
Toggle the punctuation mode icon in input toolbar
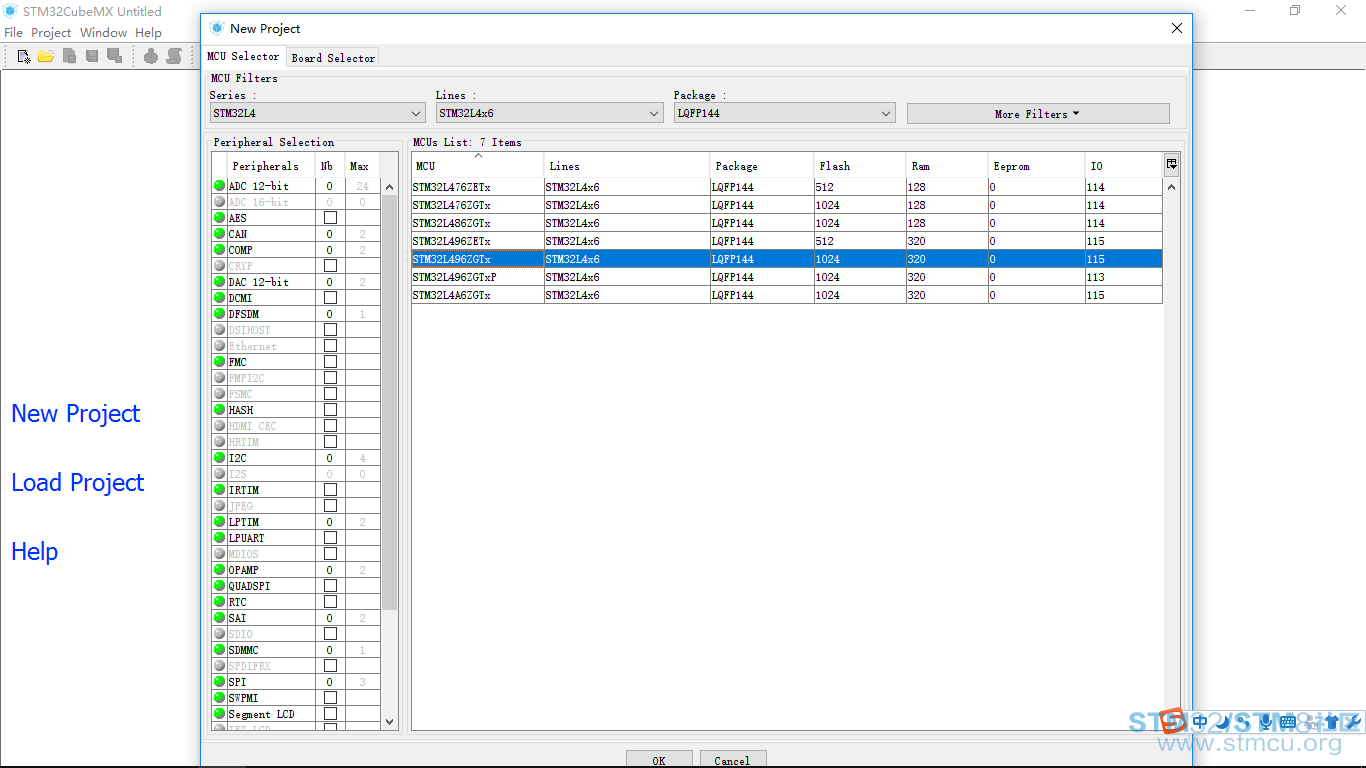click(1244, 722)
